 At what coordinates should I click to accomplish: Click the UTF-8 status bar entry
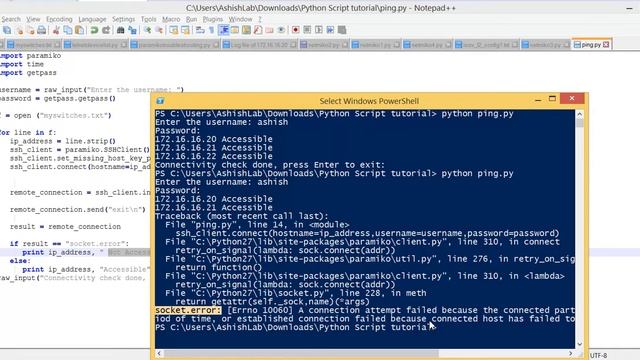pos(598,356)
